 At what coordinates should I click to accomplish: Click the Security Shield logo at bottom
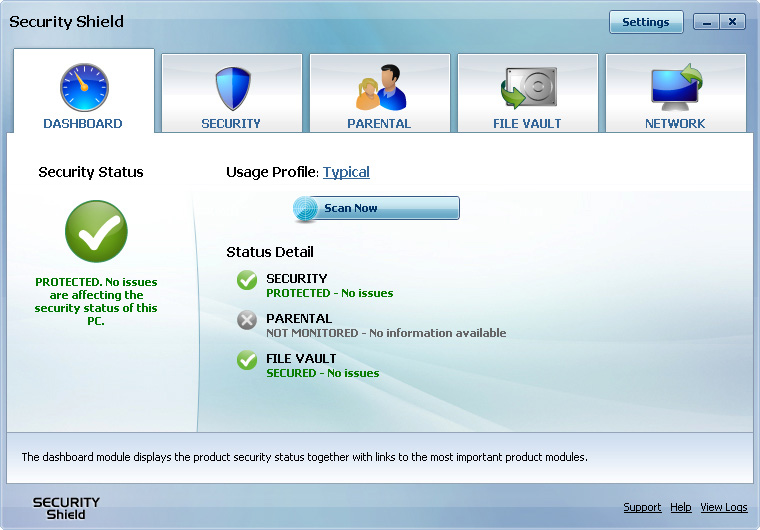pyautogui.click(x=66, y=508)
